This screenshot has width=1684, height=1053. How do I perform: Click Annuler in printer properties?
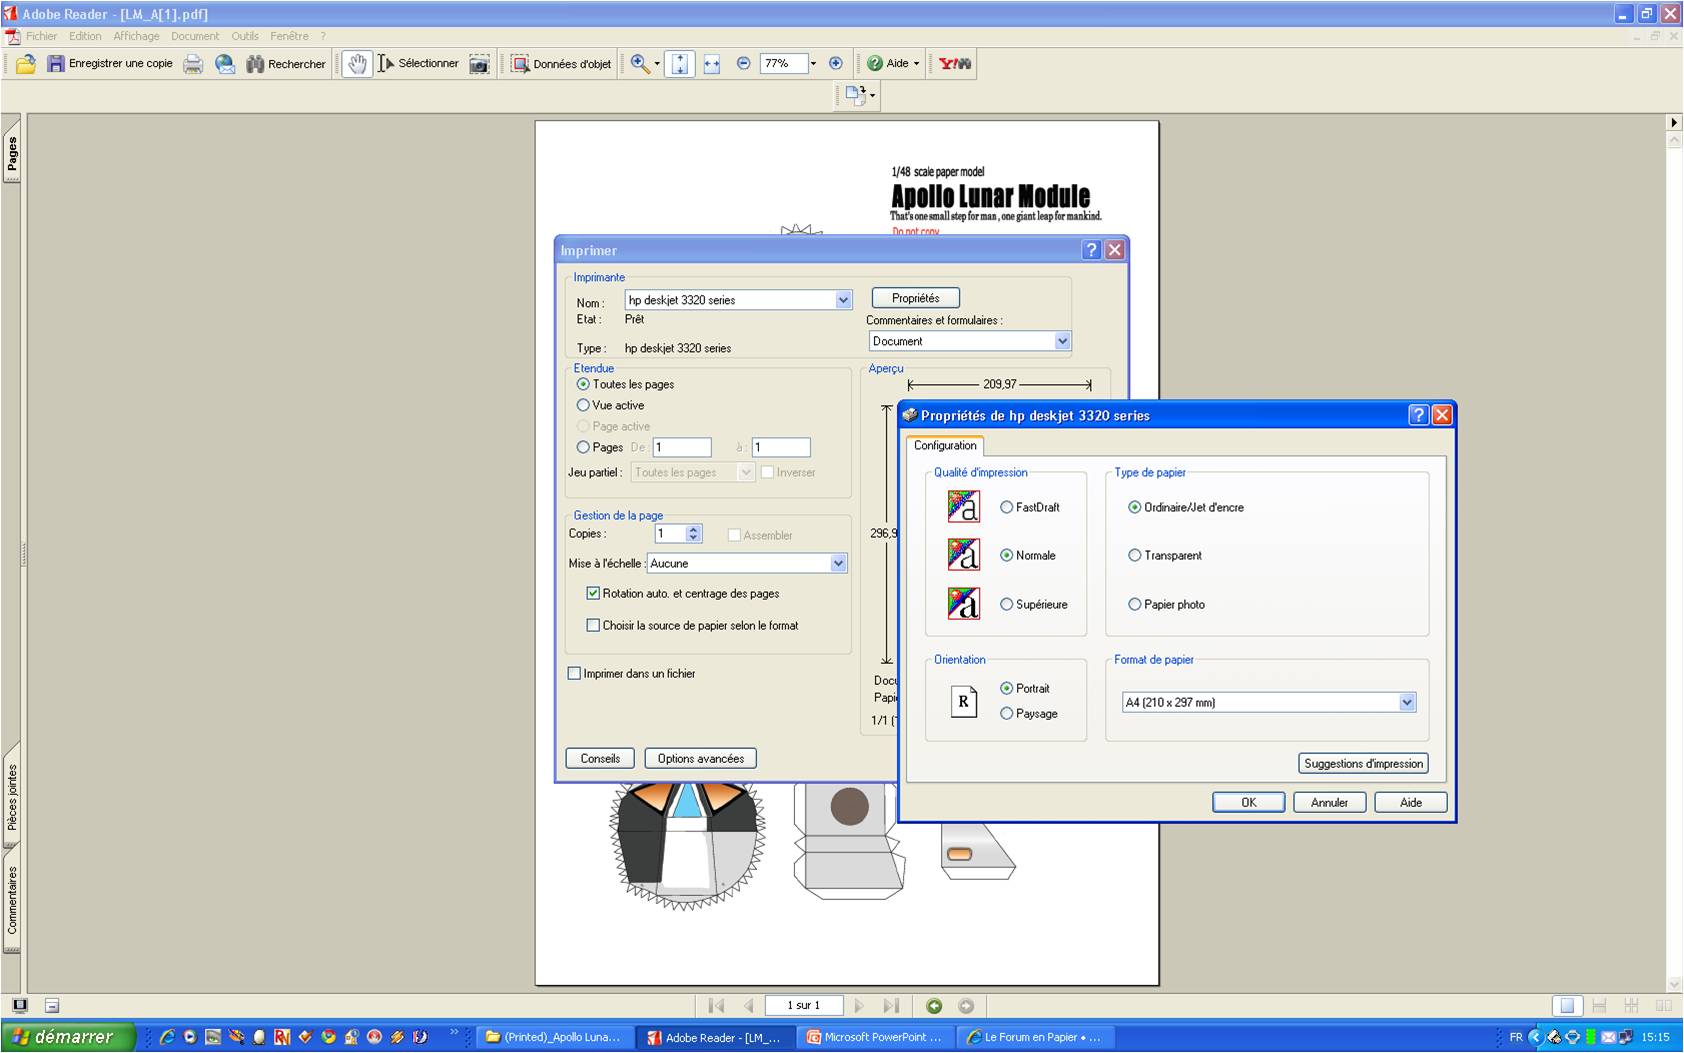1329,802
